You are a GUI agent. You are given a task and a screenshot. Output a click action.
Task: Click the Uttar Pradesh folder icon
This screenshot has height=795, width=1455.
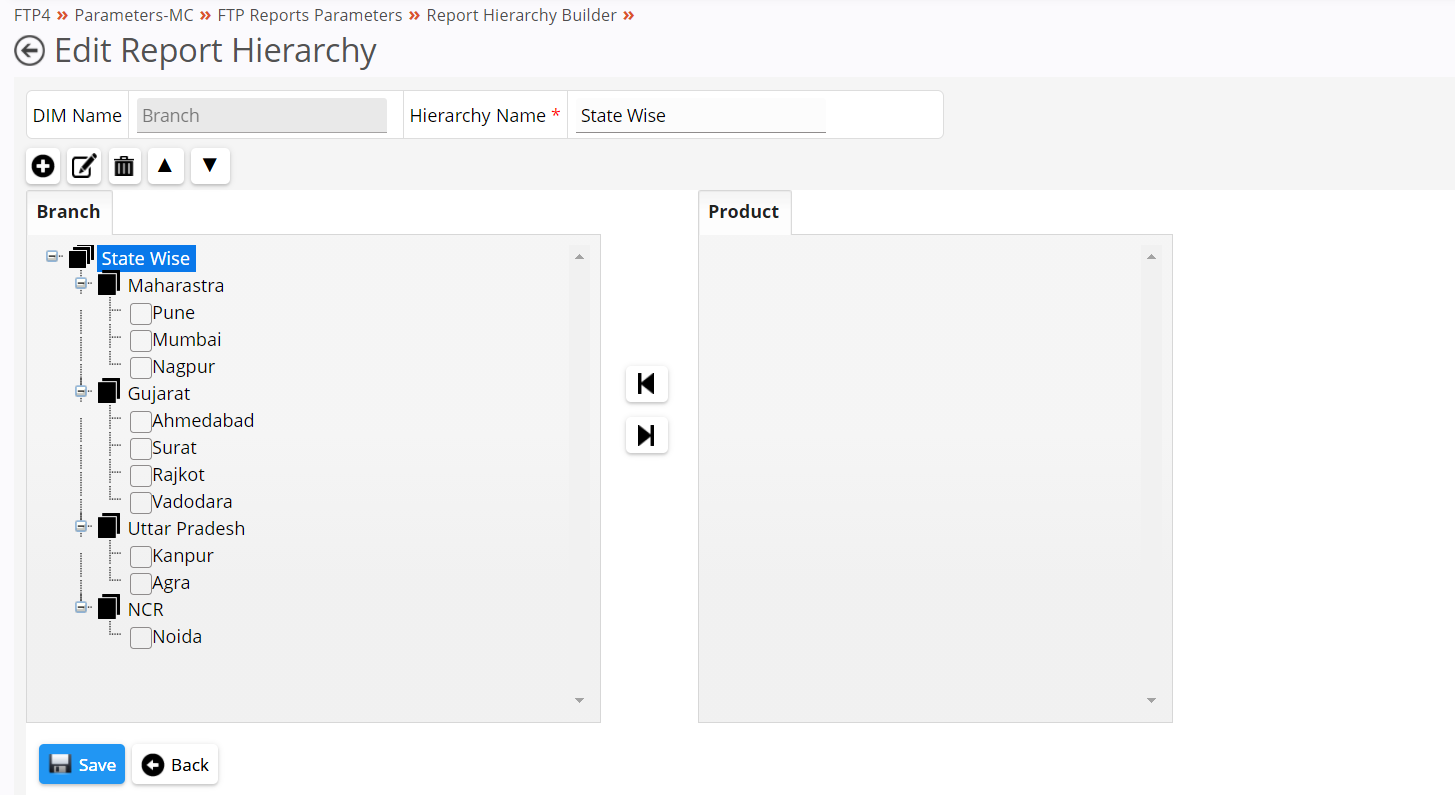coord(108,527)
